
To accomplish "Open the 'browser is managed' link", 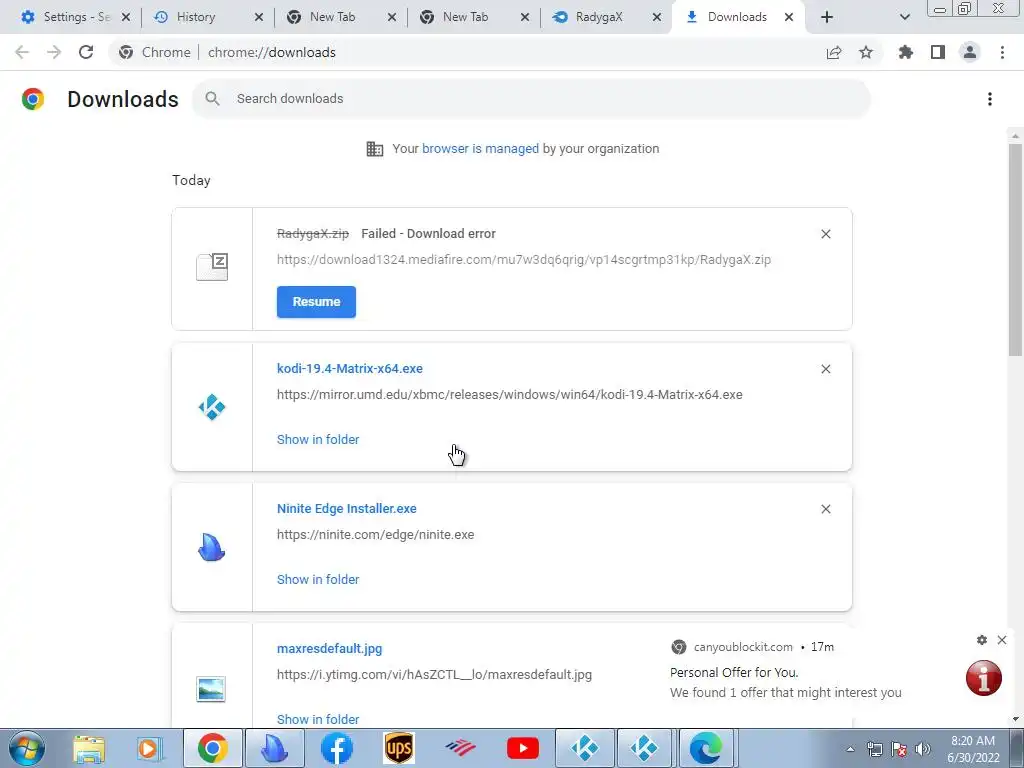I will (x=480, y=149).
